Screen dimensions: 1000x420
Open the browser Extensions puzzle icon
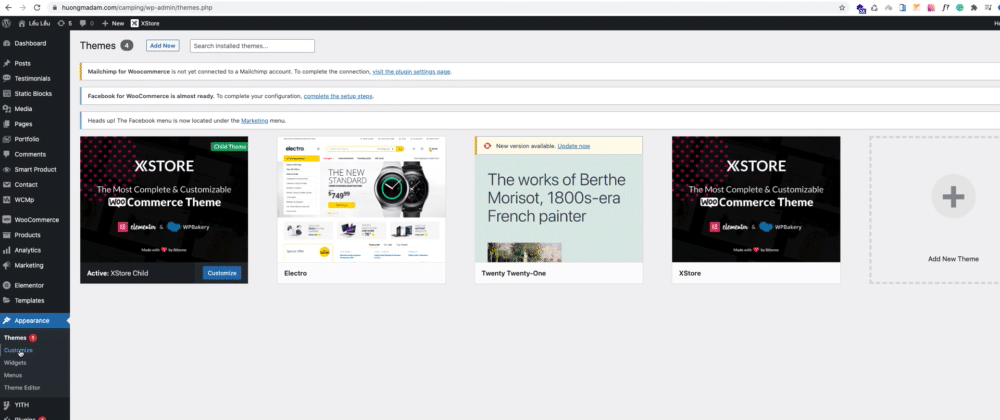(x=973, y=8)
